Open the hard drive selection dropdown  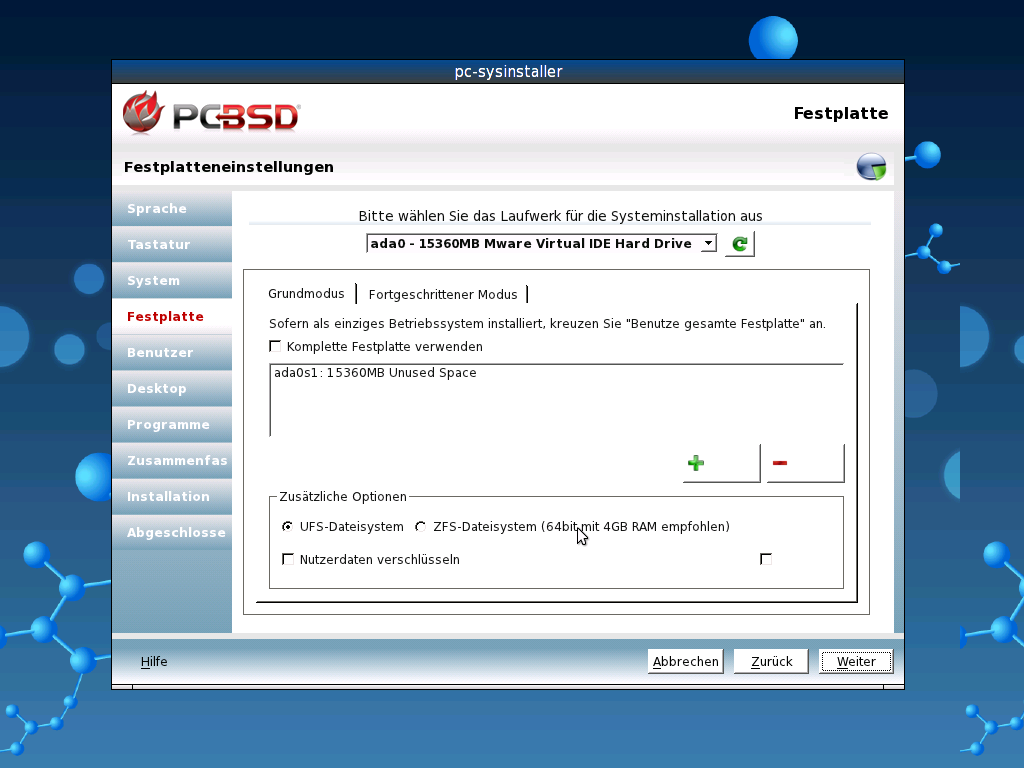pos(708,243)
